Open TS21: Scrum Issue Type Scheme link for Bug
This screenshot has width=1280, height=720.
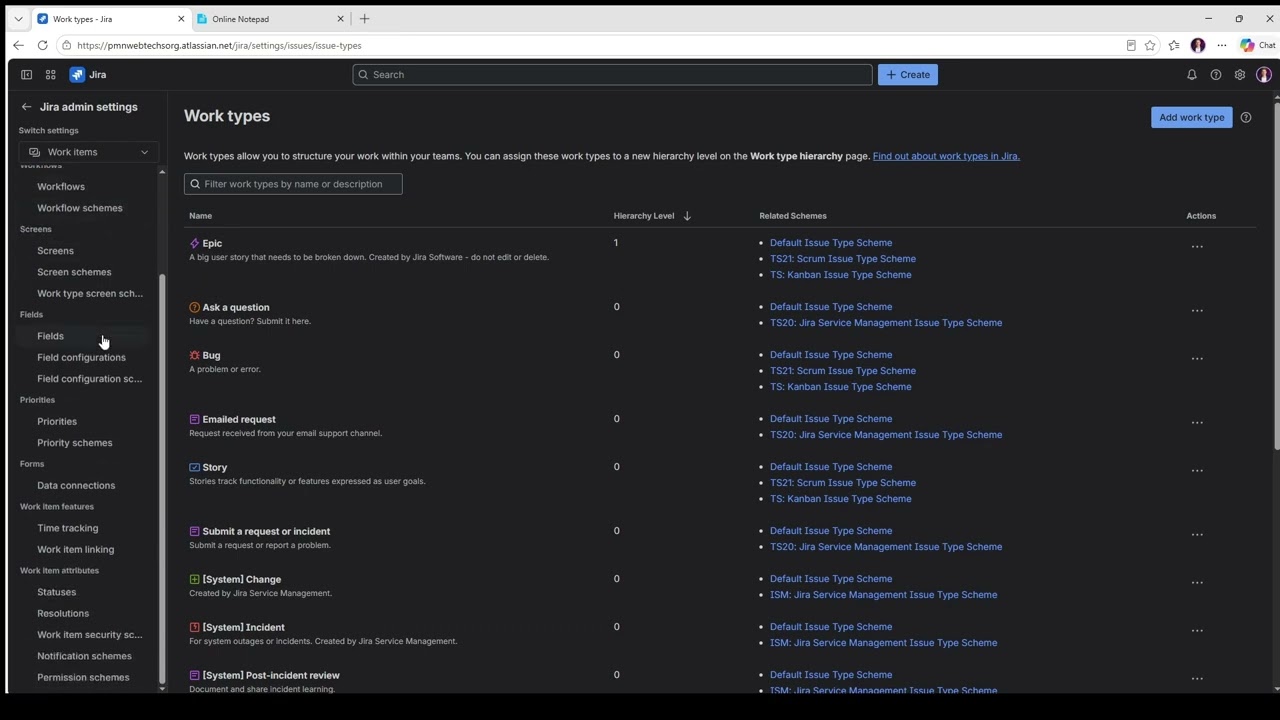pyautogui.click(x=843, y=371)
